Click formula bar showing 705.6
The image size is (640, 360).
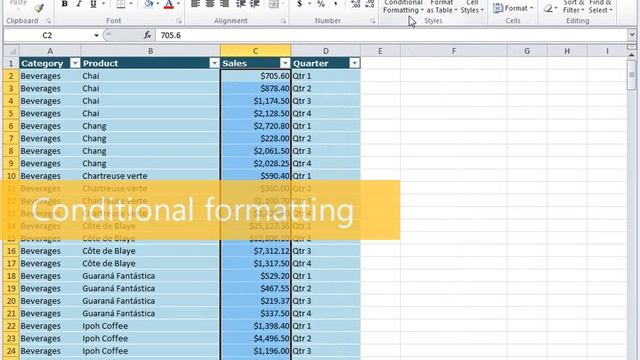click(391, 36)
